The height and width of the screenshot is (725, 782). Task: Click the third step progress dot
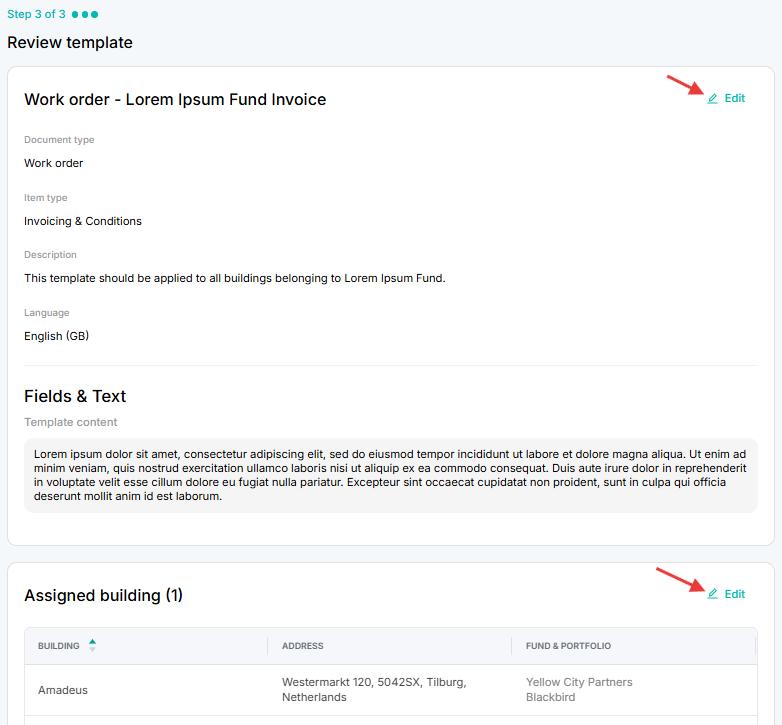(94, 14)
